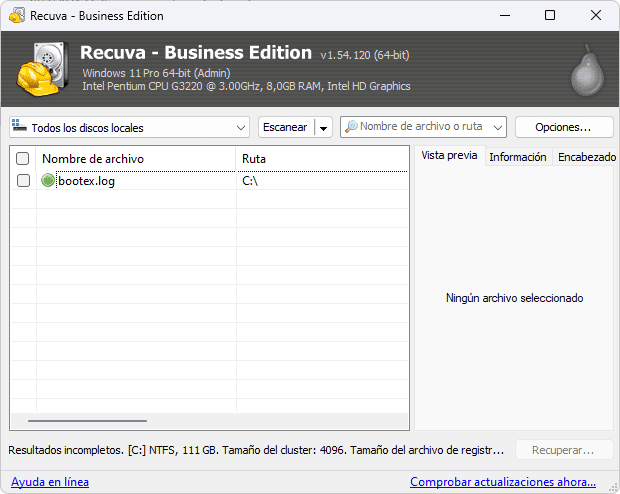Click the Ningún archivo seleccionado message
Viewport: 620px width, 494px height.
(x=514, y=298)
